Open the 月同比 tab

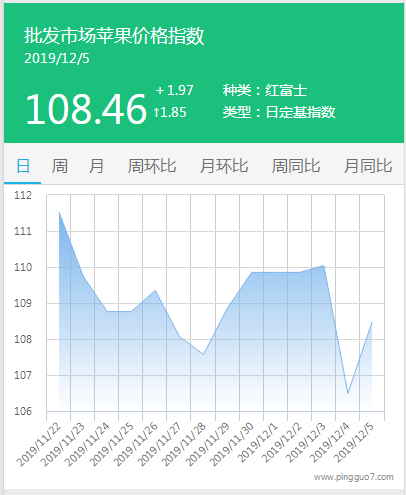pos(368,166)
